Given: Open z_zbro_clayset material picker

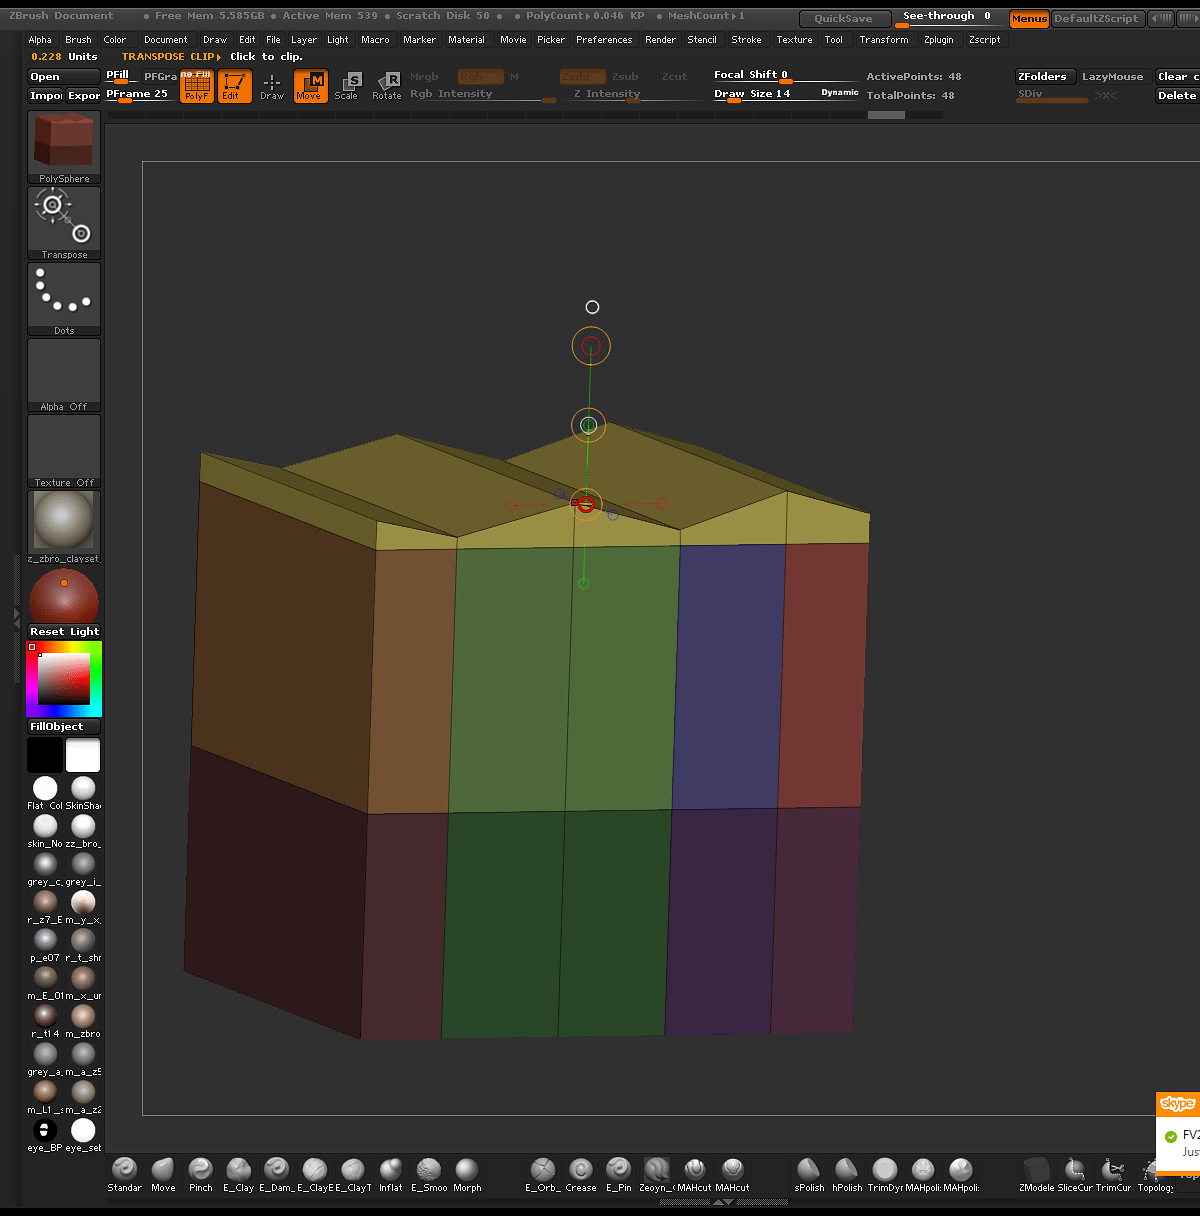Looking at the screenshot, I should (x=64, y=527).
